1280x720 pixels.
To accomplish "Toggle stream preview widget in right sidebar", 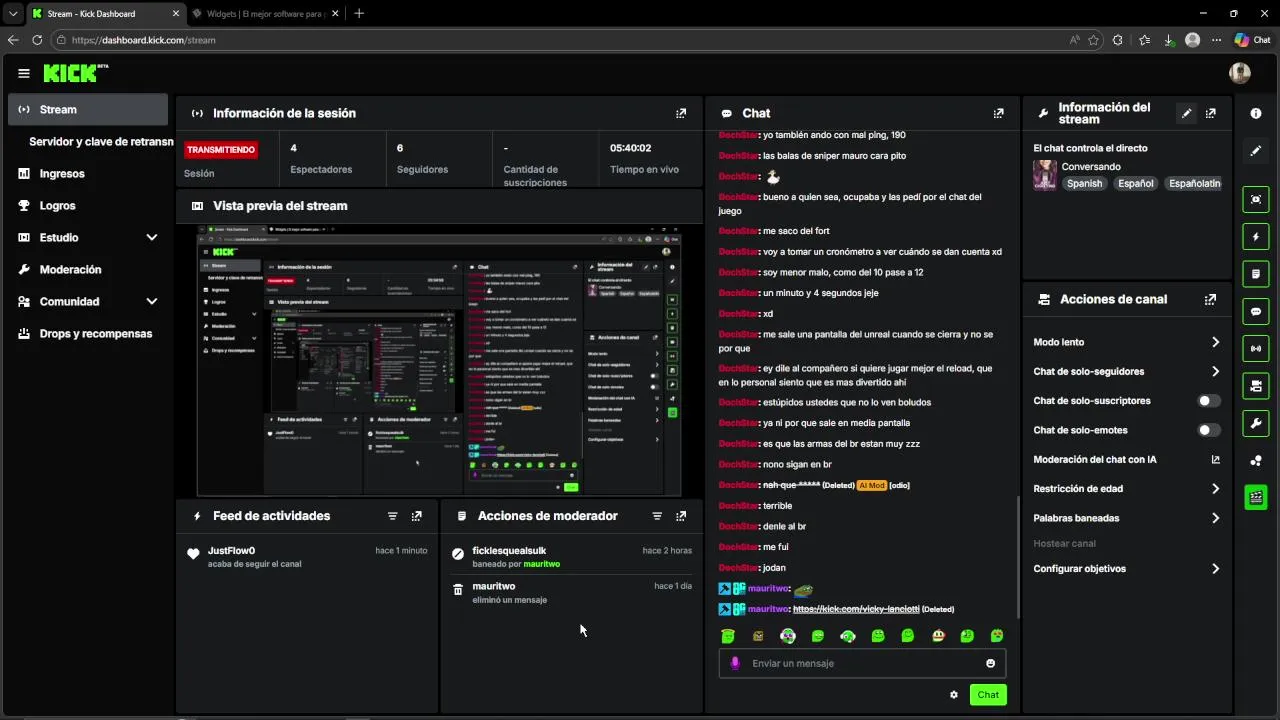I will pos(1256,199).
